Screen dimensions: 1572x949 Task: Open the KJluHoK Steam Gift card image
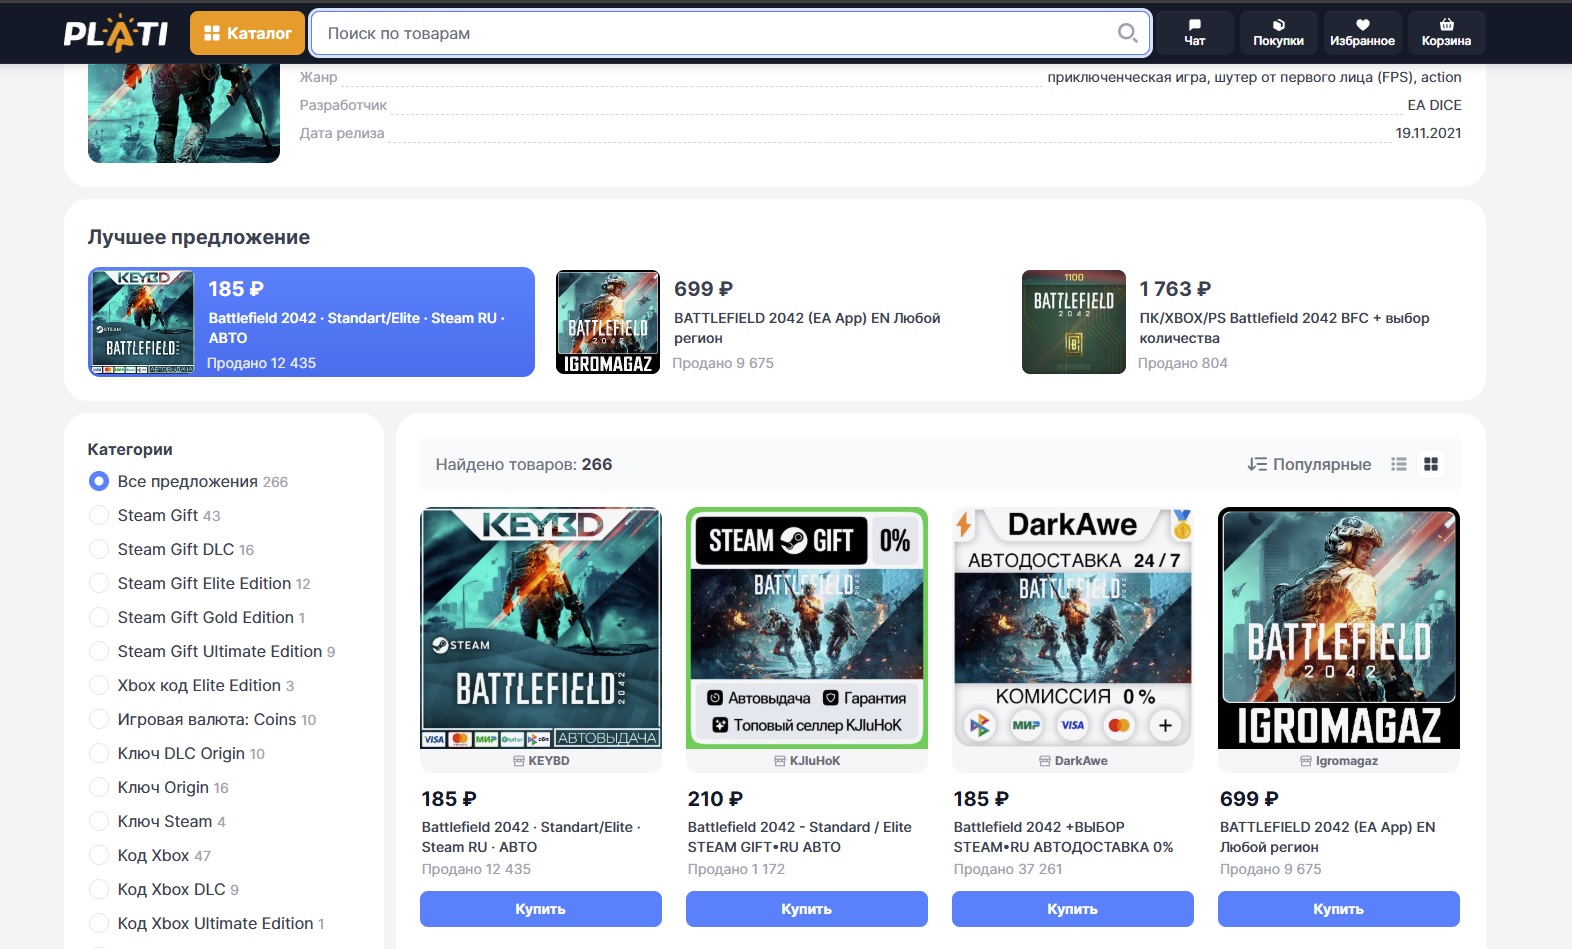(x=807, y=628)
